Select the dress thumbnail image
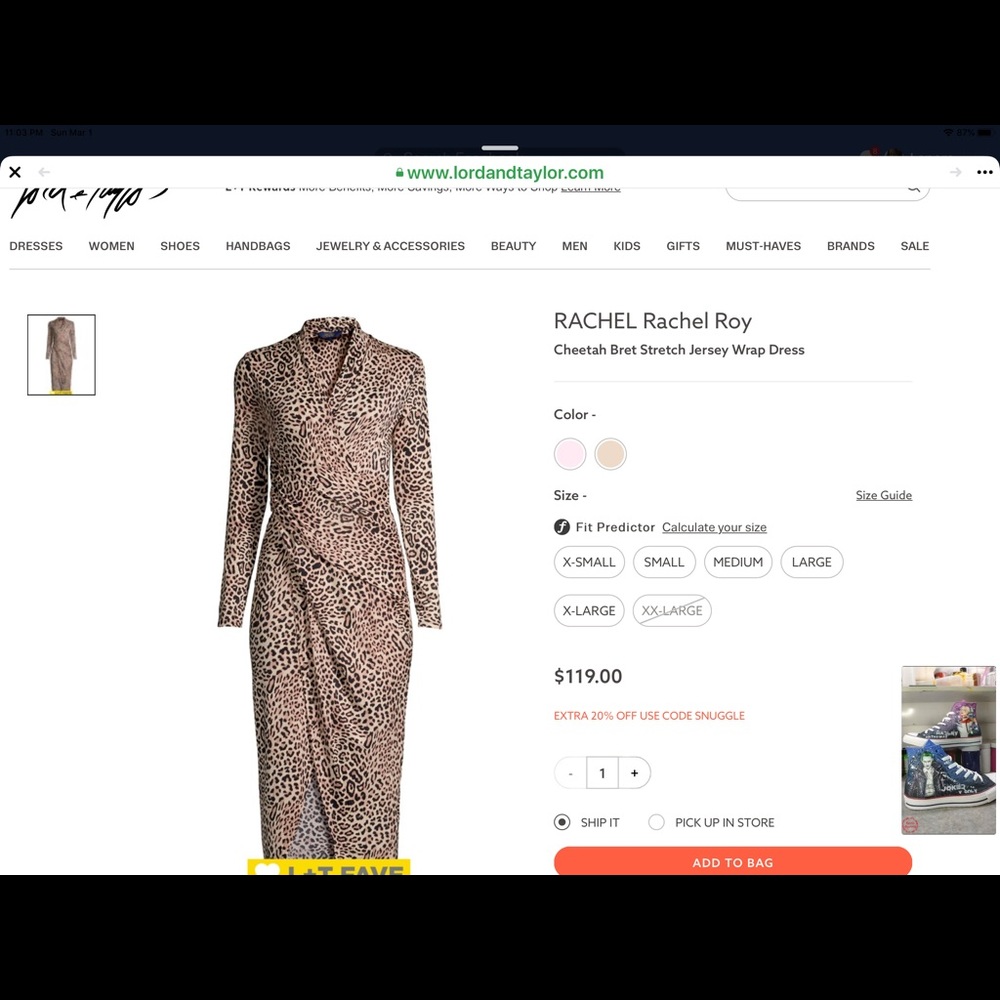1000x1000 pixels. pyautogui.click(x=61, y=355)
